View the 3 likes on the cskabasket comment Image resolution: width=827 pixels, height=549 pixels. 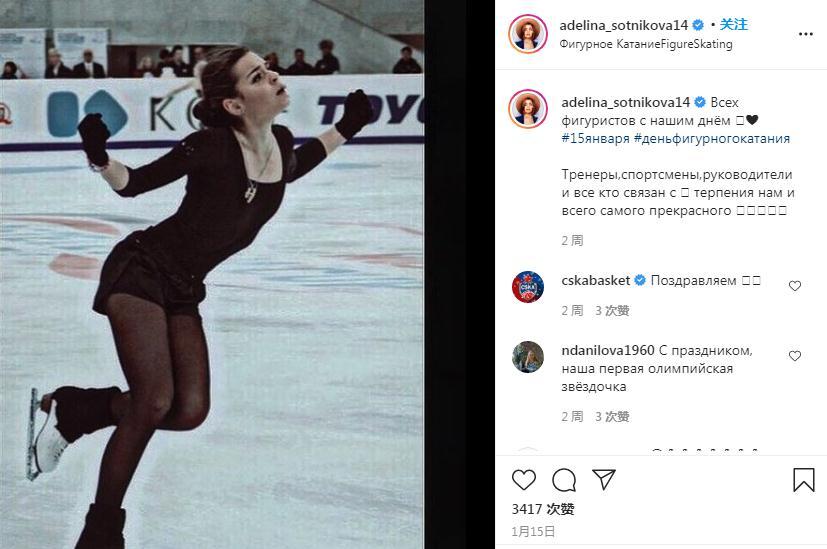pos(612,311)
